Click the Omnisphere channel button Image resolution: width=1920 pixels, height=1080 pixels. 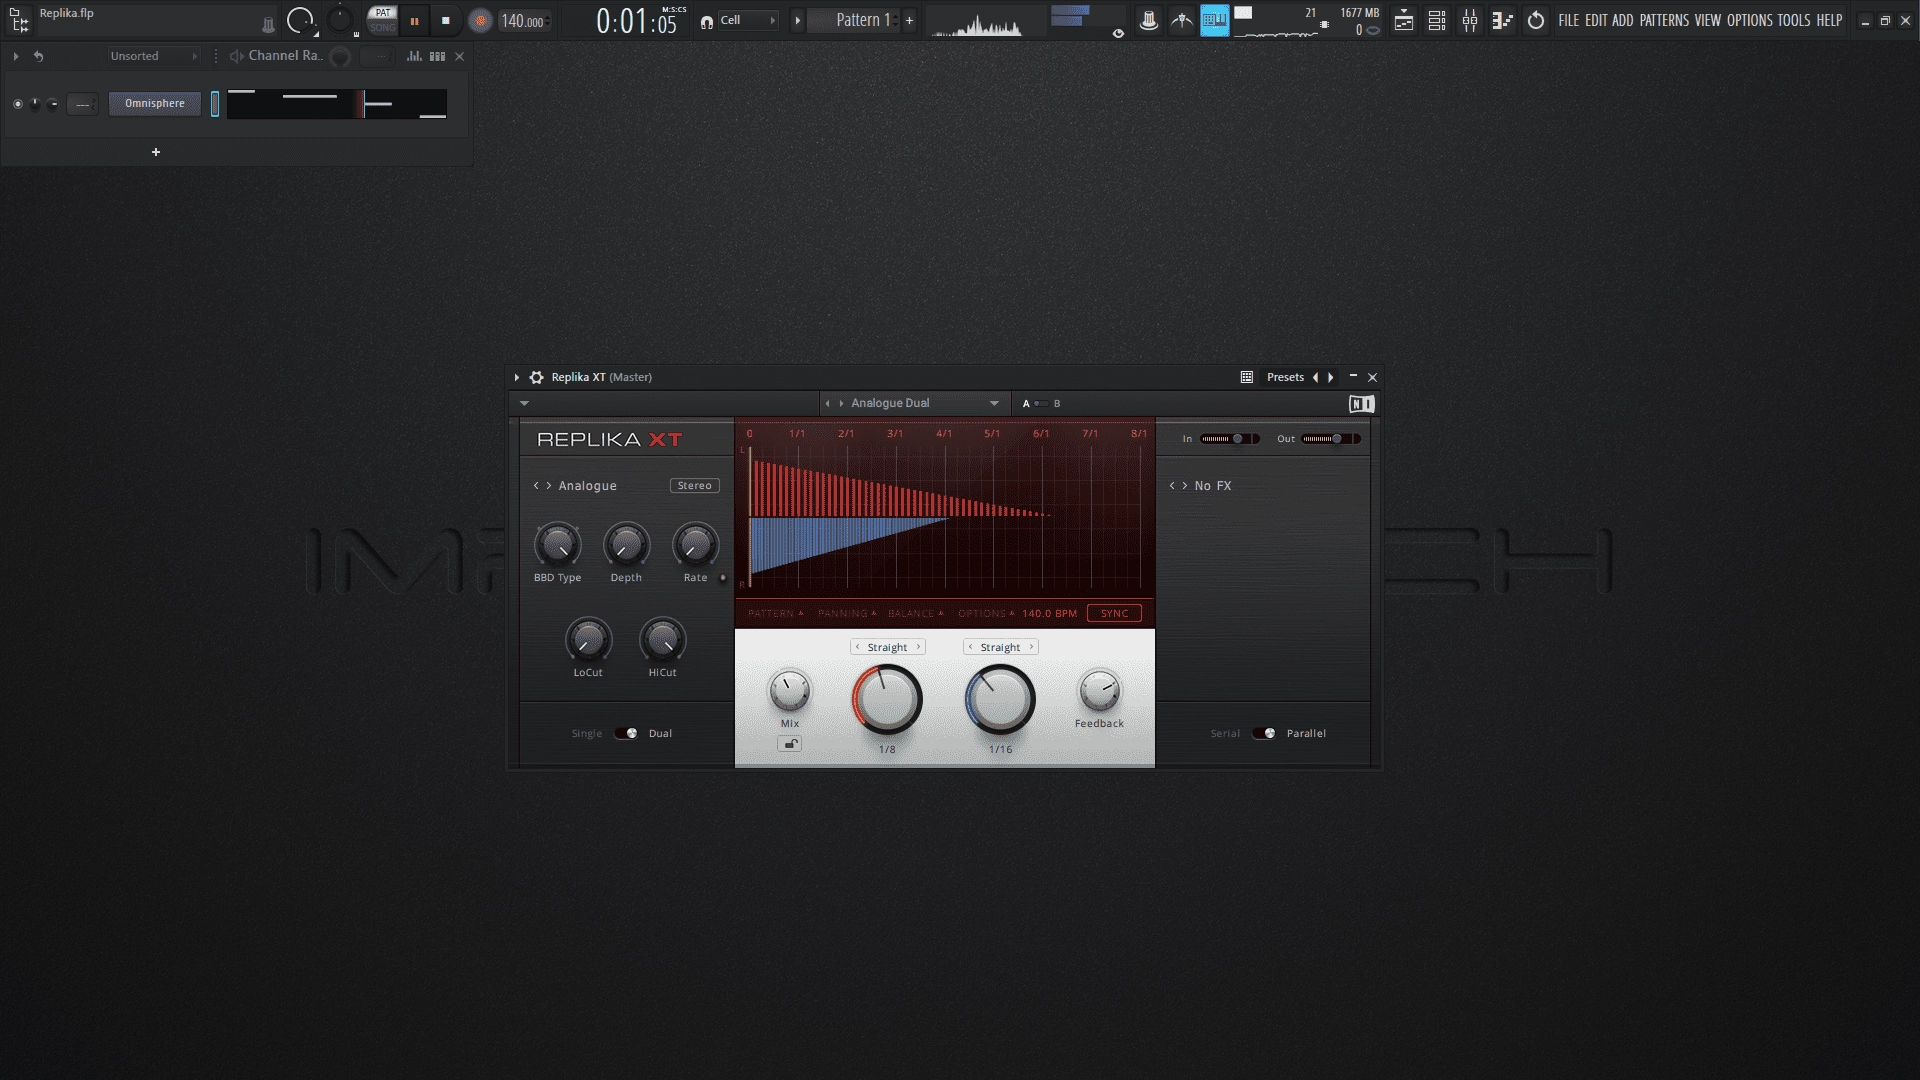click(x=155, y=104)
